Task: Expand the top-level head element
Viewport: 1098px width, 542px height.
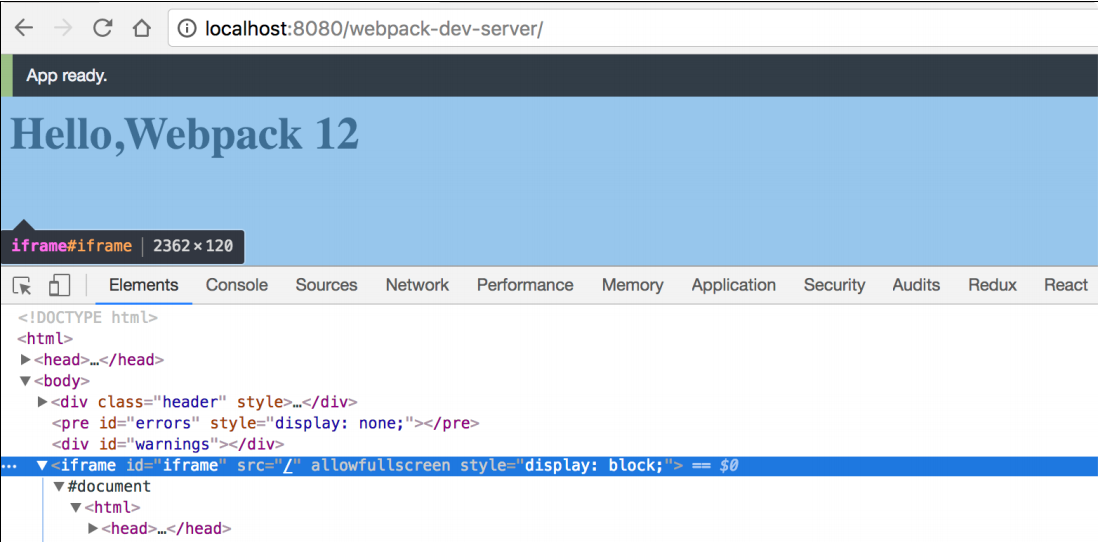Action: tap(26, 360)
